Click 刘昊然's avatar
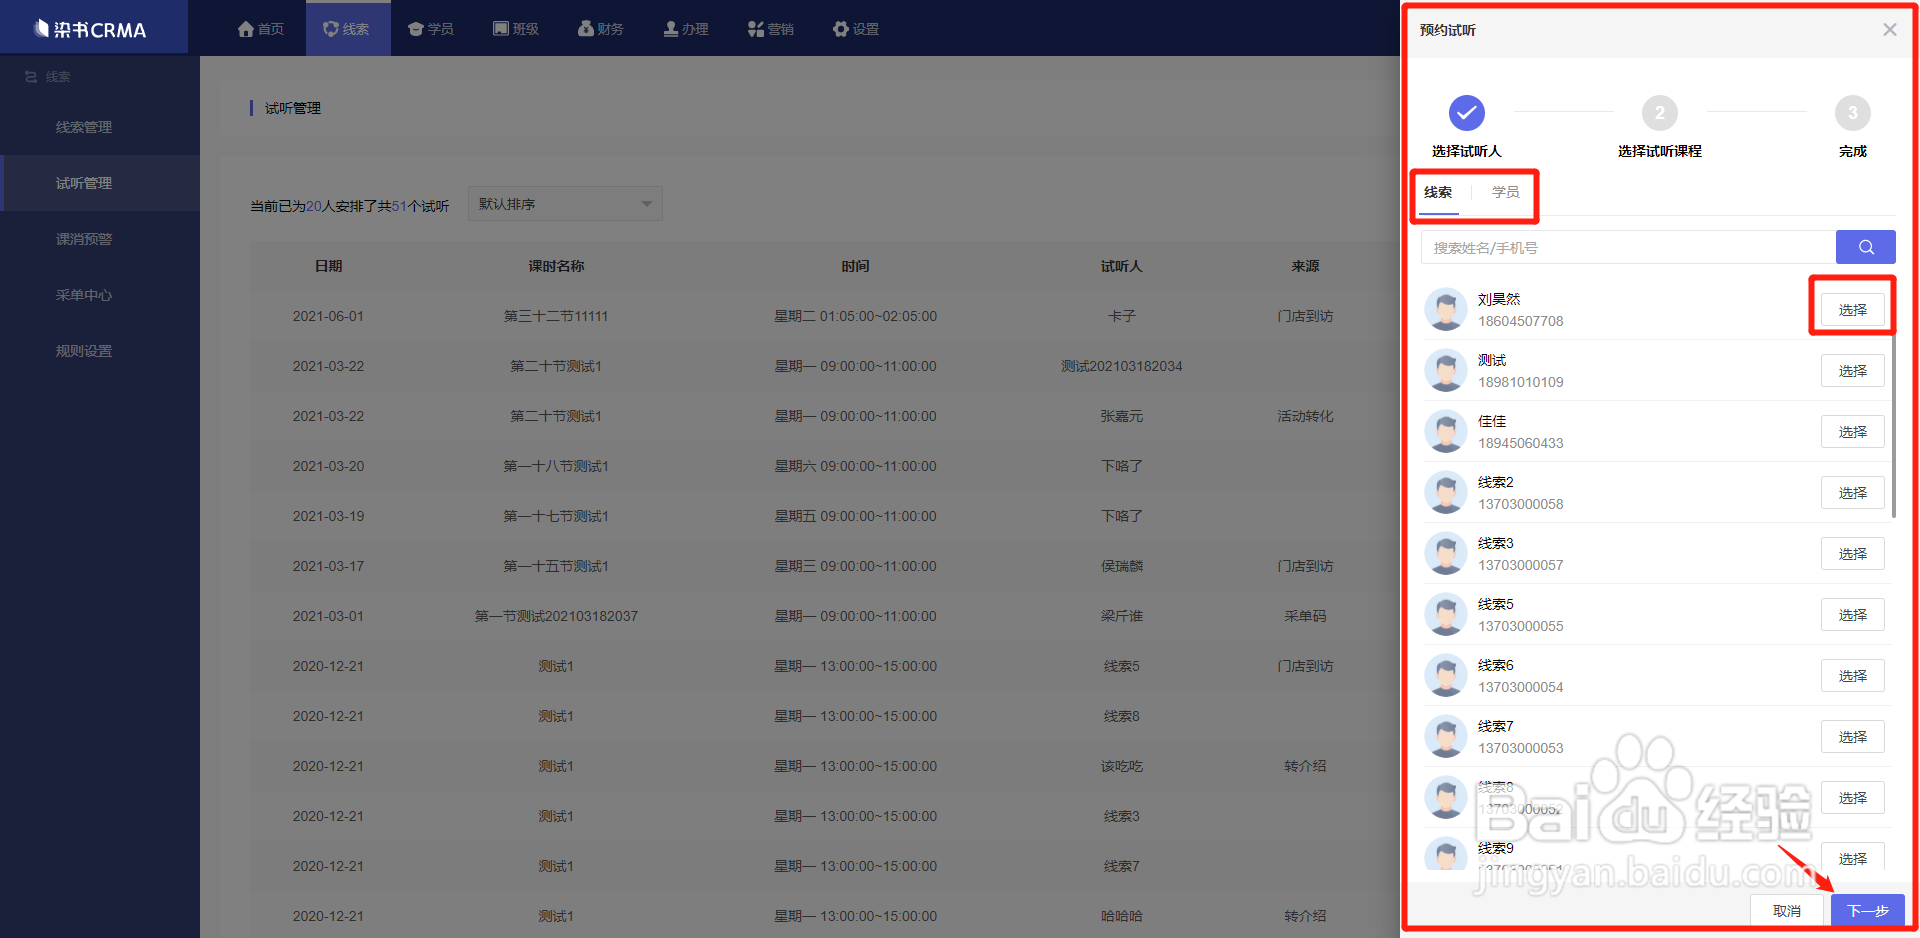Image resolution: width=1920 pixels, height=938 pixels. coord(1446,310)
